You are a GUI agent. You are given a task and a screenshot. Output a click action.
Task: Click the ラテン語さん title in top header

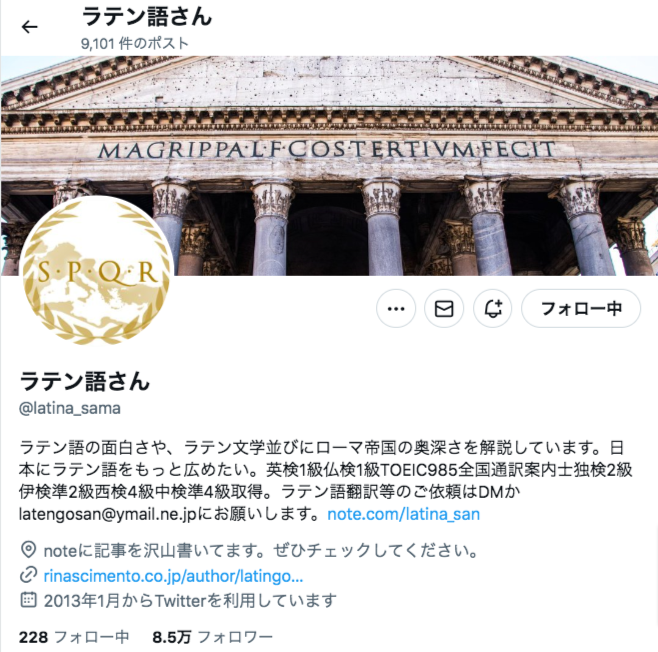147,17
